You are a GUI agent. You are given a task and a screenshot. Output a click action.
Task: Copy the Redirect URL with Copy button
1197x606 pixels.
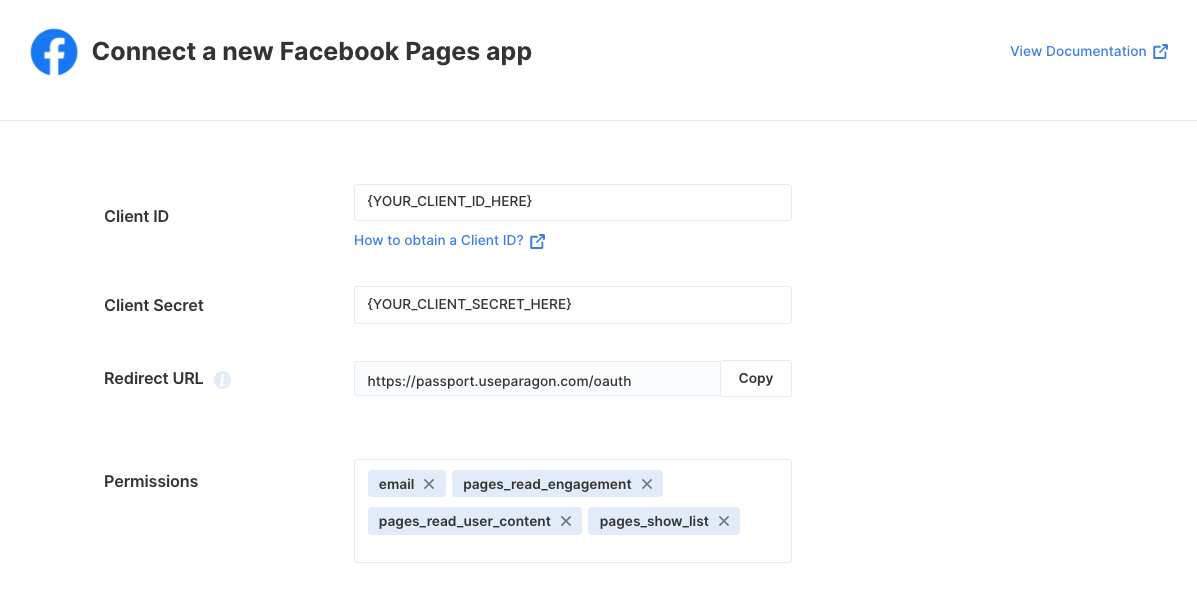click(756, 379)
